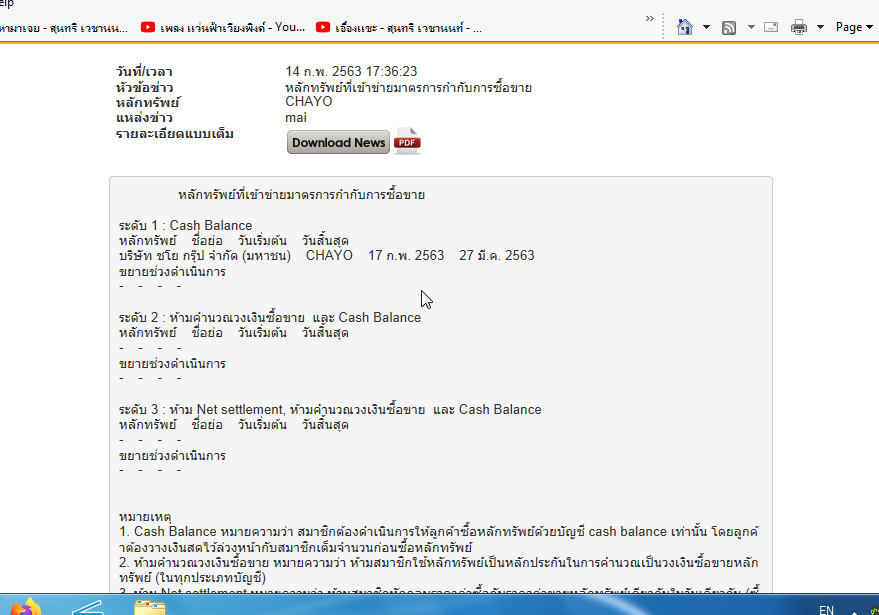
Task: Expand favorites bar overflow chevron
Action: tap(650, 19)
